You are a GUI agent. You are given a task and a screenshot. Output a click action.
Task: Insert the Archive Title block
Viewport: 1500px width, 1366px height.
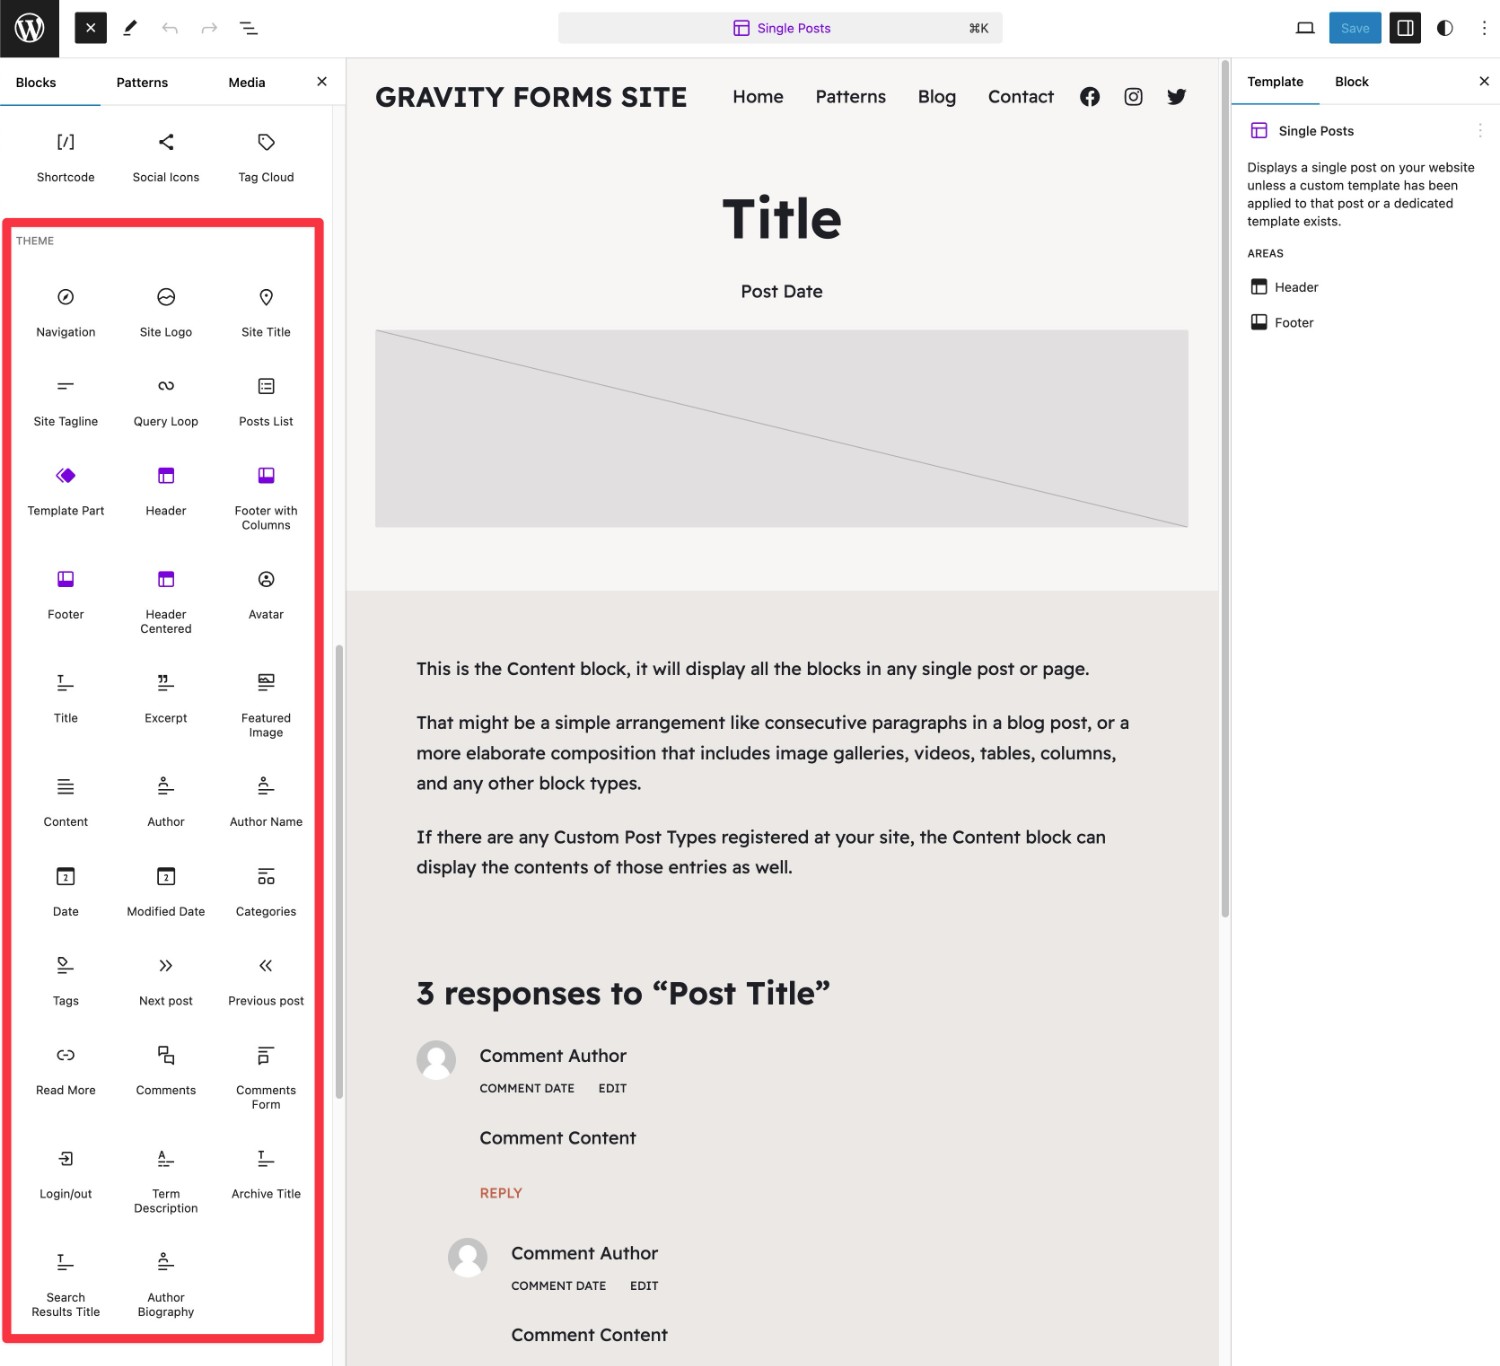266,1174
